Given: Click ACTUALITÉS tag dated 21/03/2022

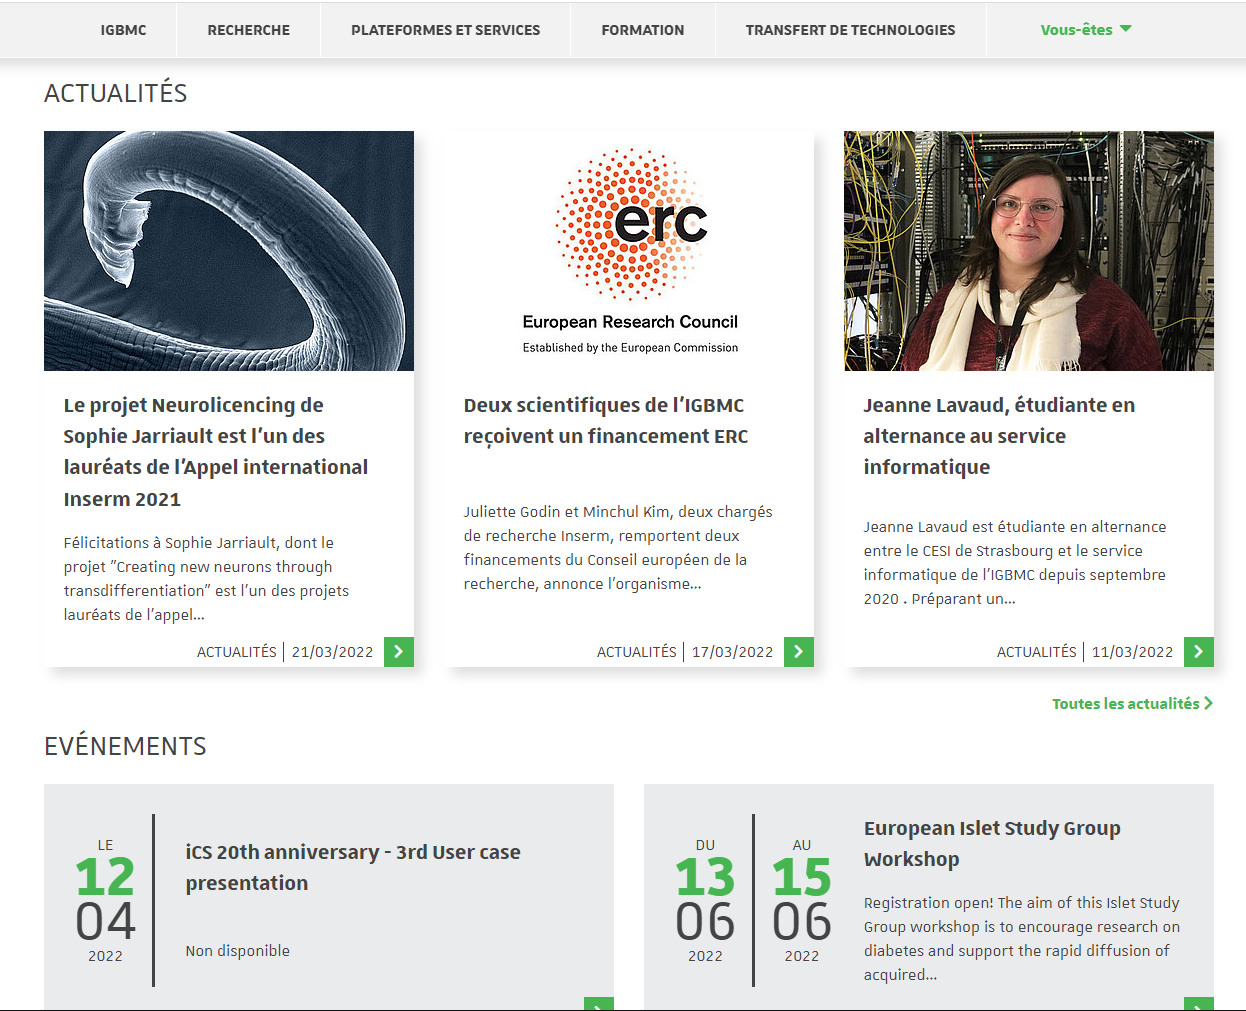Looking at the screenshot, I should [237, 652].
